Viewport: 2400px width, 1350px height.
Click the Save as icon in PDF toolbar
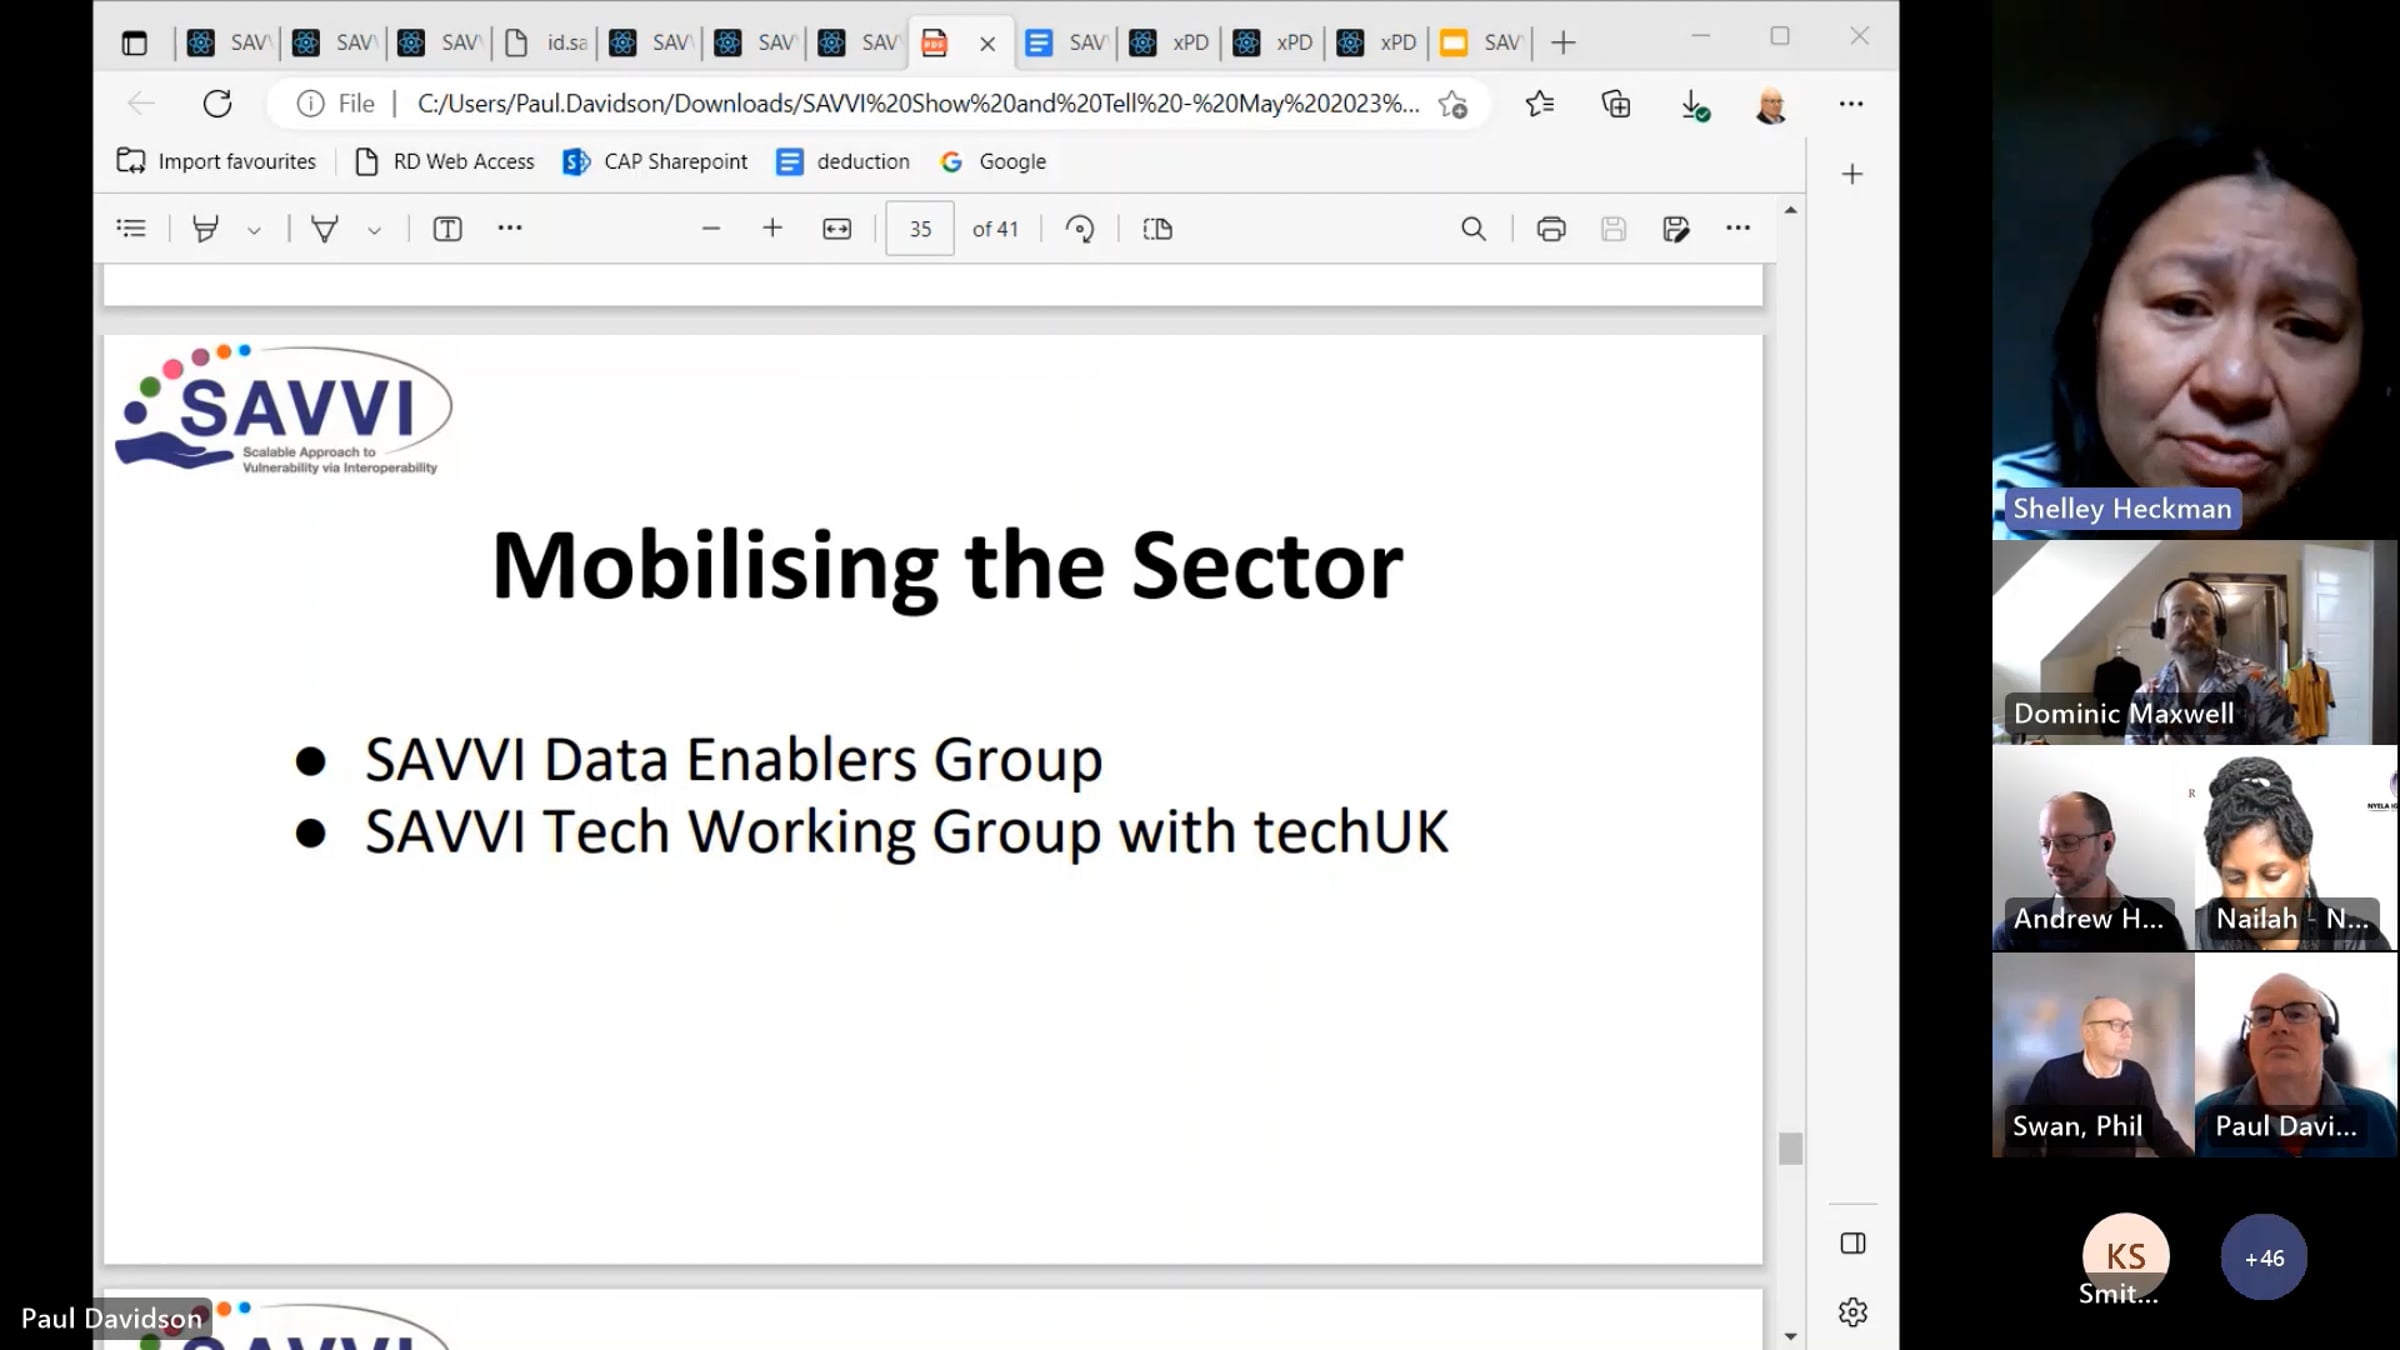pyautogui.click(x=1676, y=229)
